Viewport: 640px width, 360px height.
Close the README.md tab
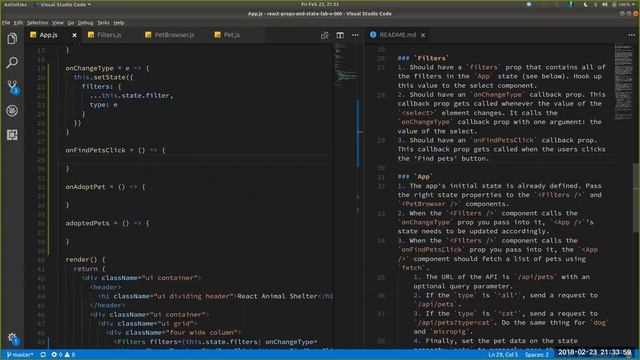423,35
